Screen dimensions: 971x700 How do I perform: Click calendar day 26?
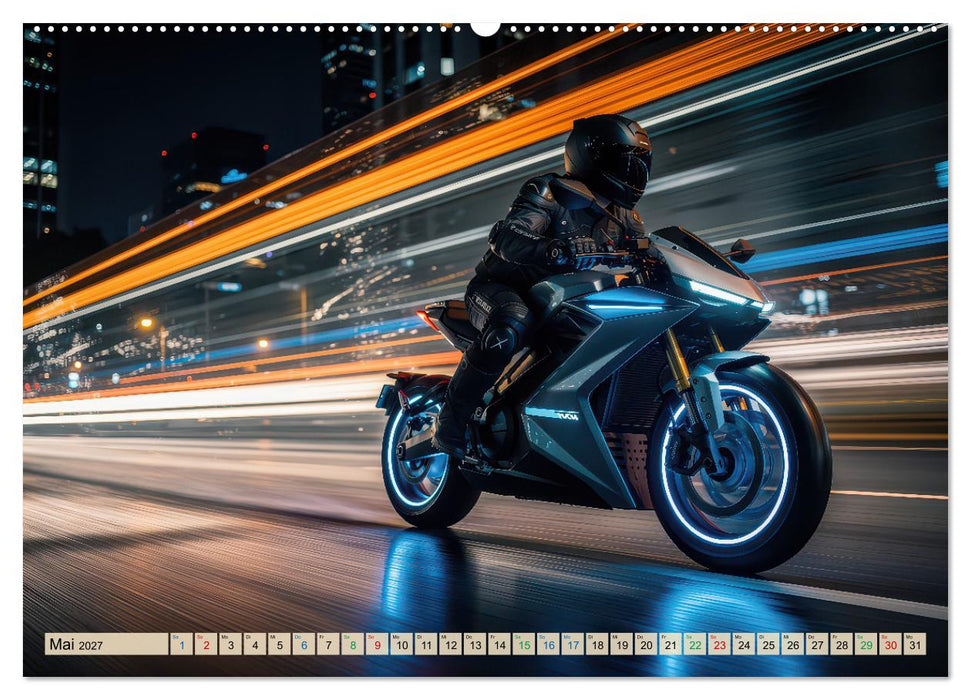tap(793, 644)
